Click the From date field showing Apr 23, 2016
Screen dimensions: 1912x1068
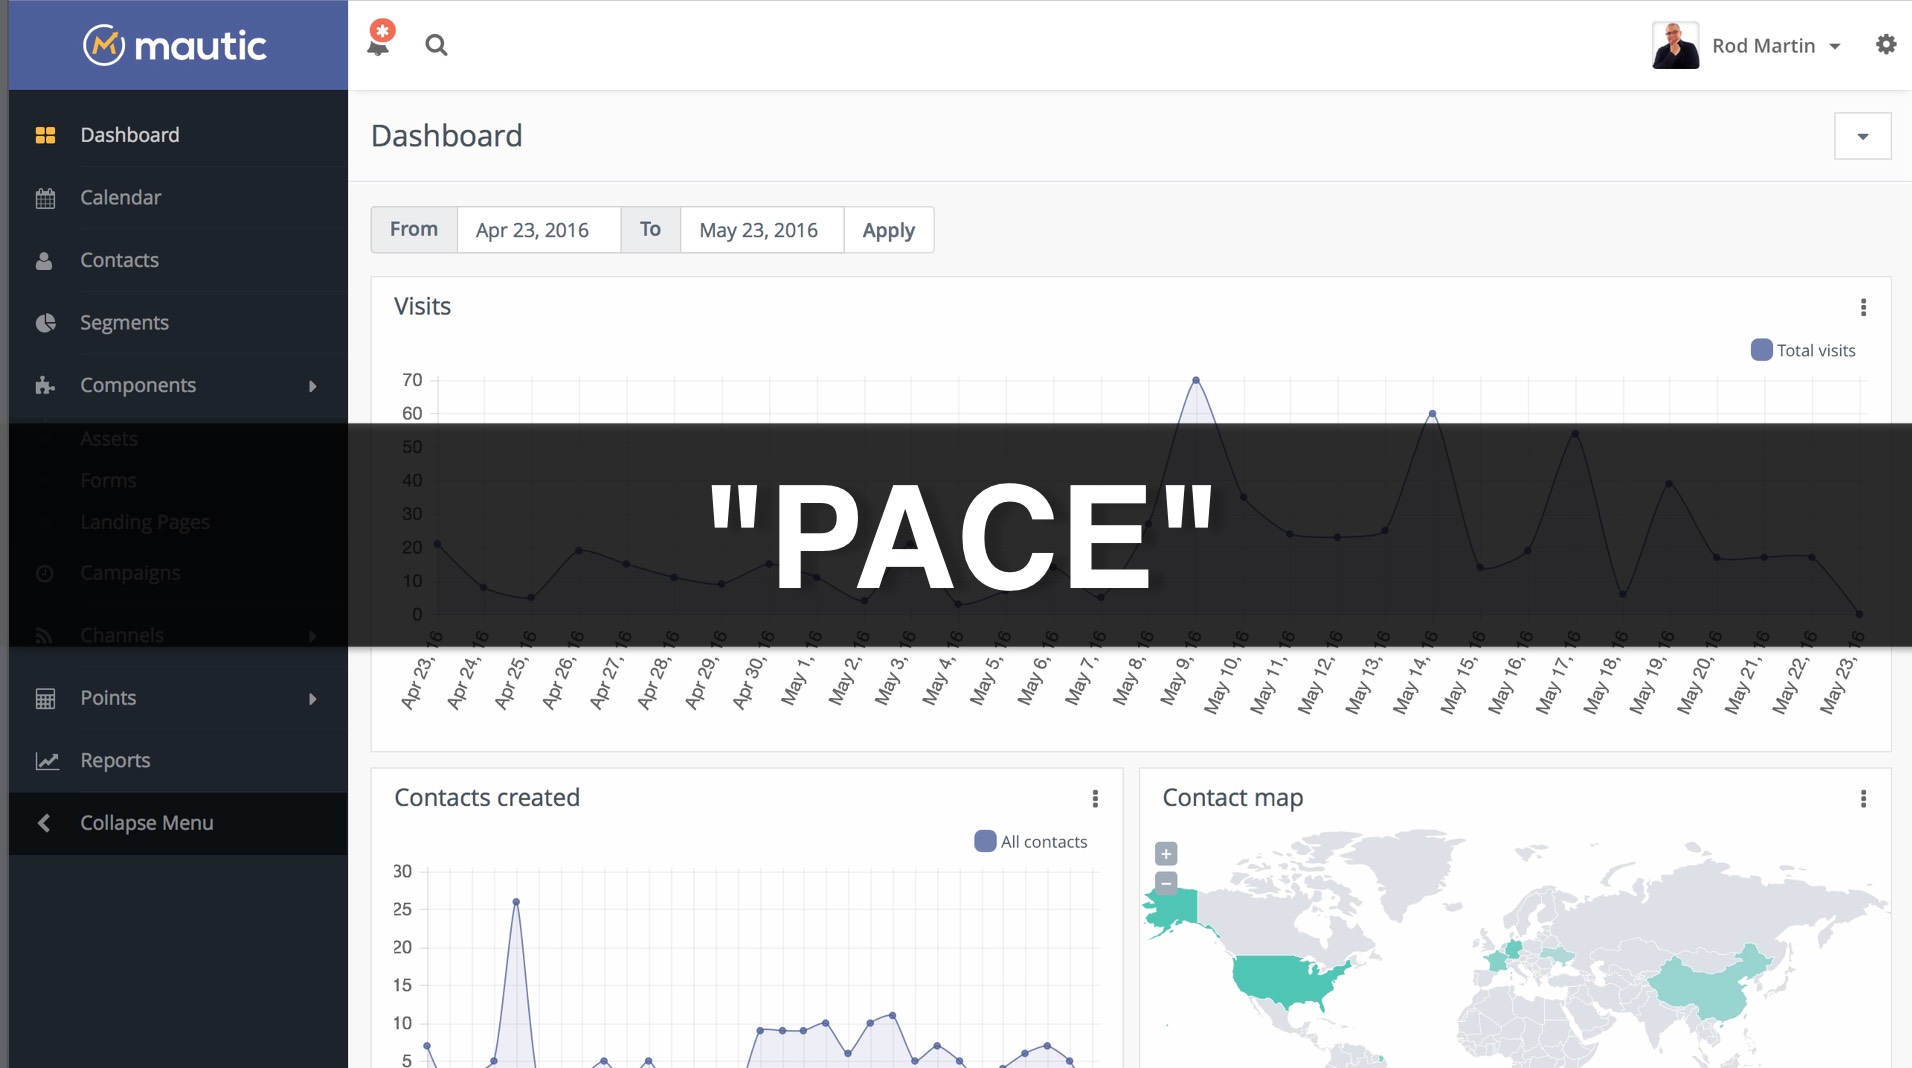(x=538, y=230)
